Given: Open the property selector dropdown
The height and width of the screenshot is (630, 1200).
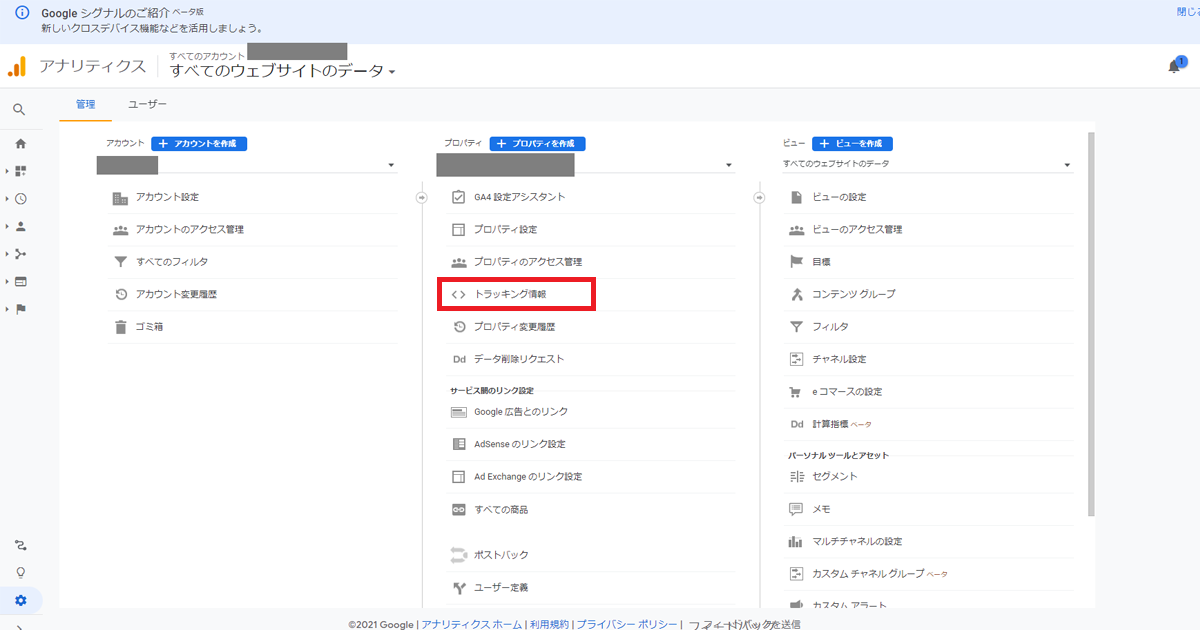Looking at the screenshot, I should coord(586,165).
